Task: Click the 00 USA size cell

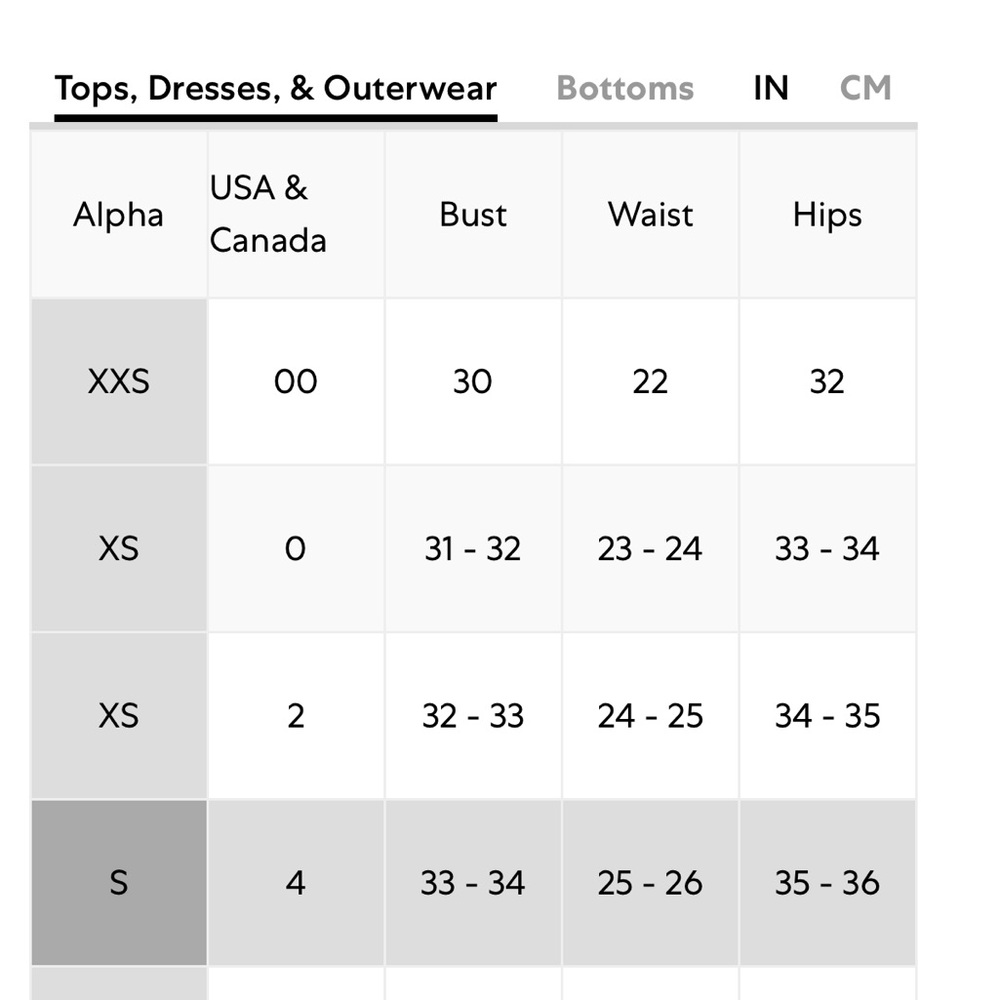Action: point(295,381)
